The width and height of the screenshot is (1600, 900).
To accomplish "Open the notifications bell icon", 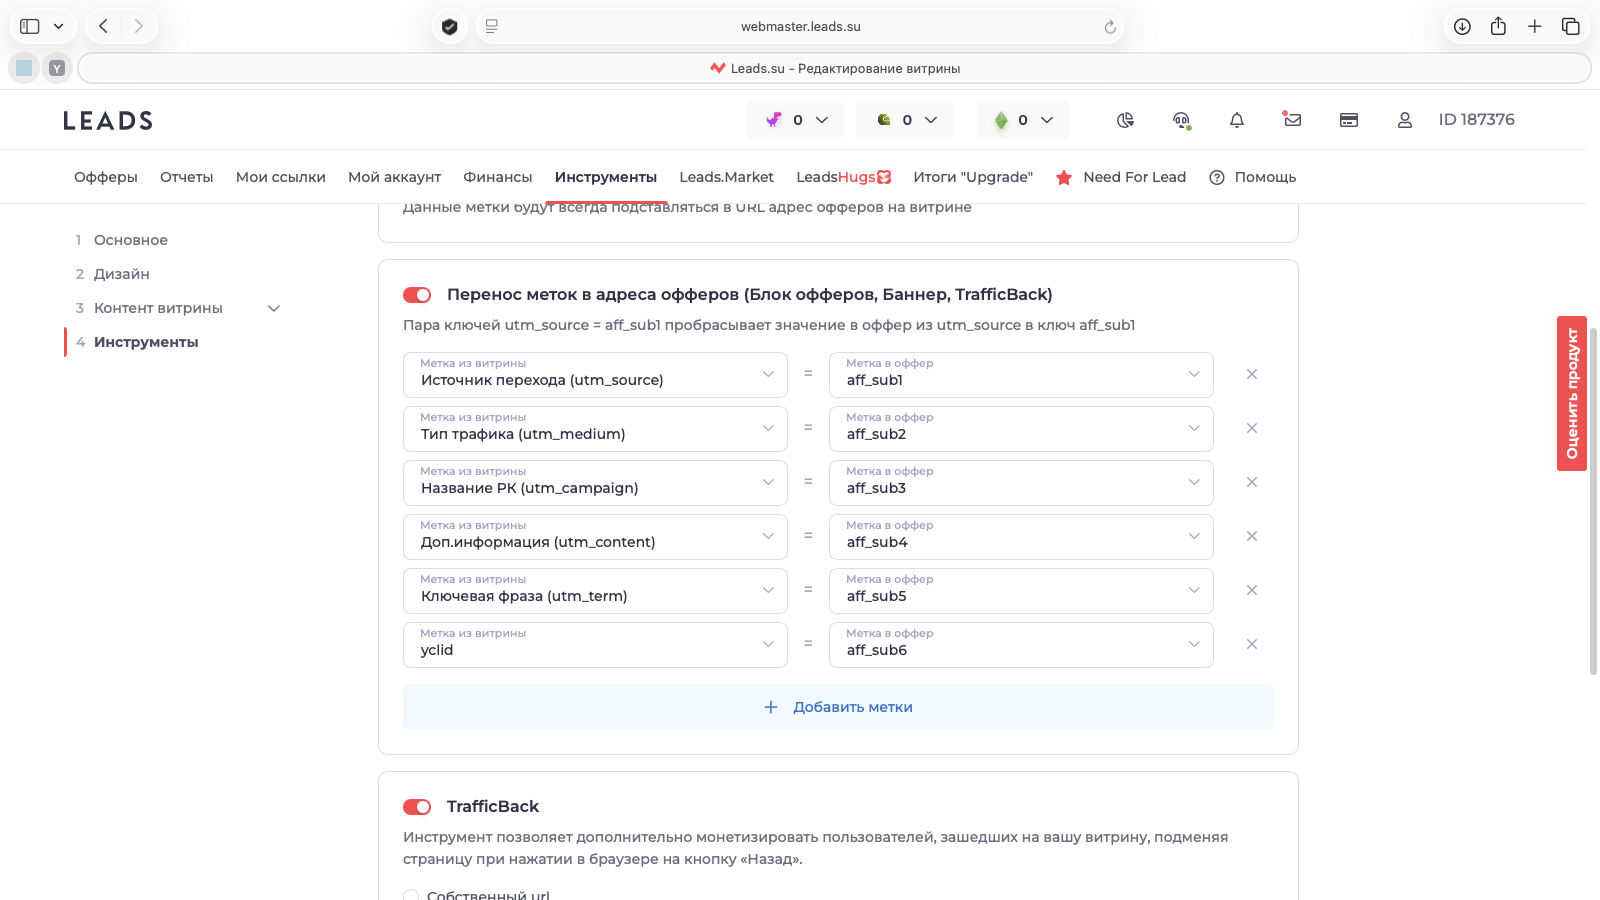I will pos(1237,120).
